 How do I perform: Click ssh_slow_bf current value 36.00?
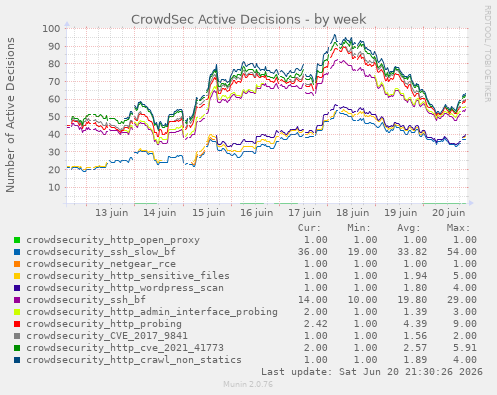312,252
